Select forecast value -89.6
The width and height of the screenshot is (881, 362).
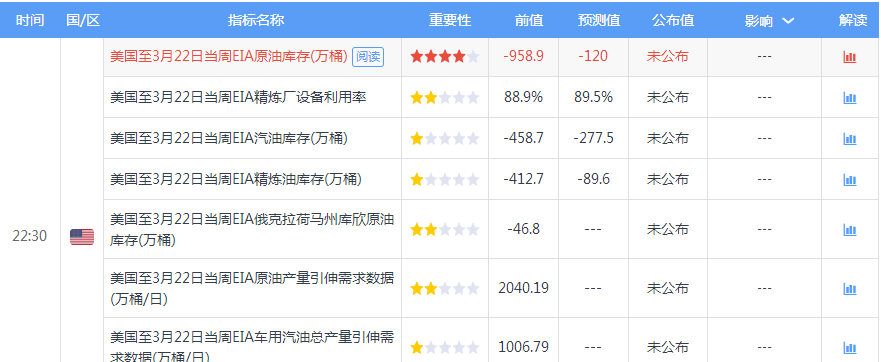(x=593, y=179)
